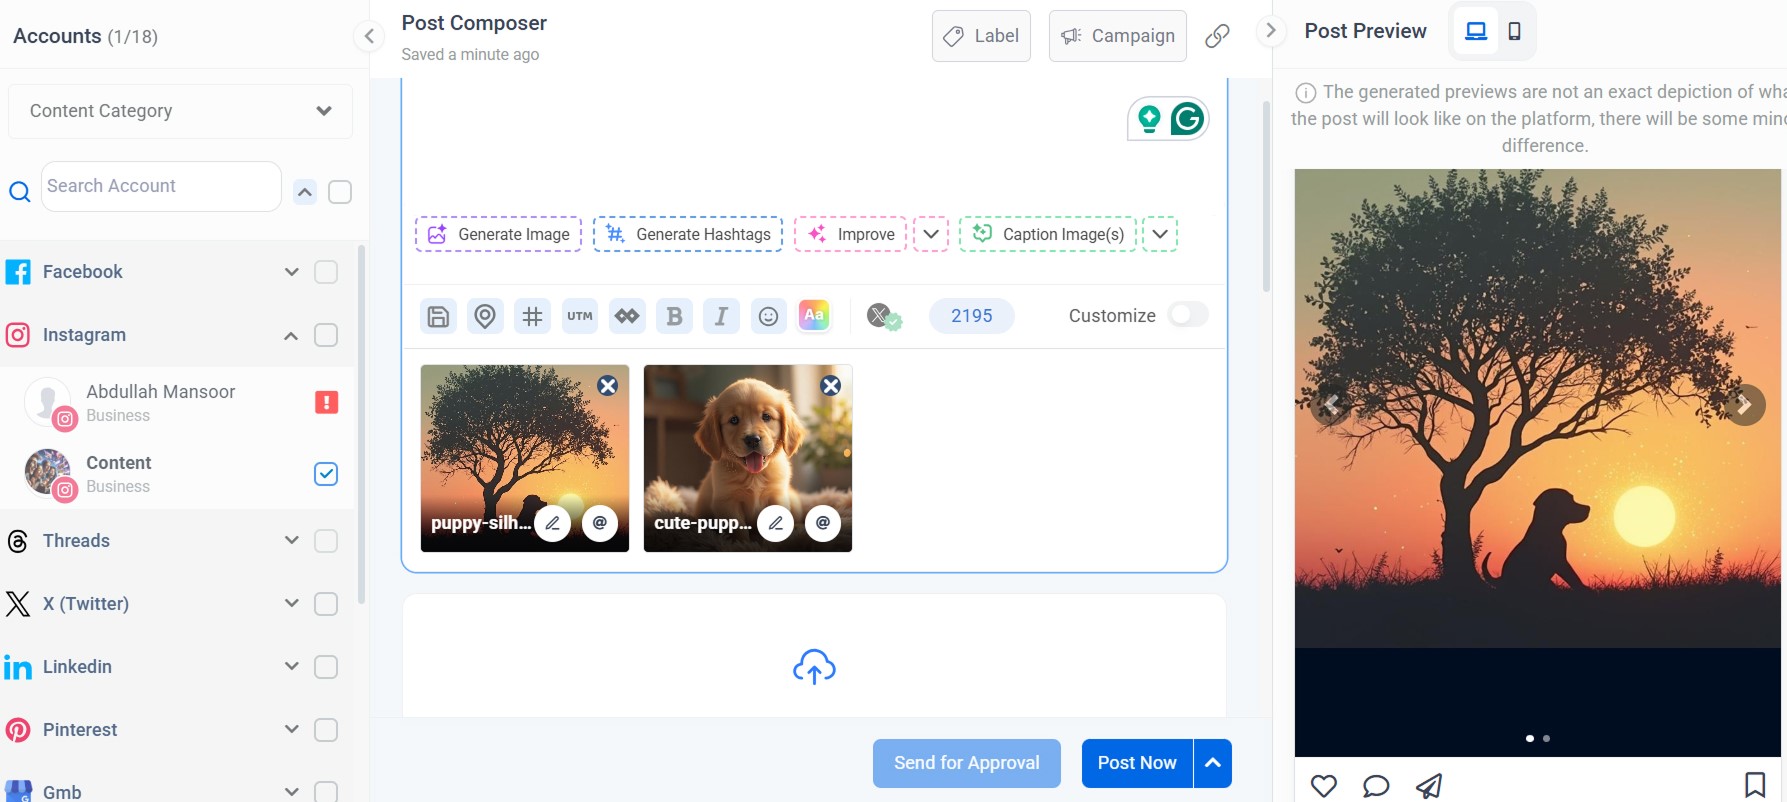1787x802 pixels.
Task: Click the Post Now button
Action: tap(1137, 763)
